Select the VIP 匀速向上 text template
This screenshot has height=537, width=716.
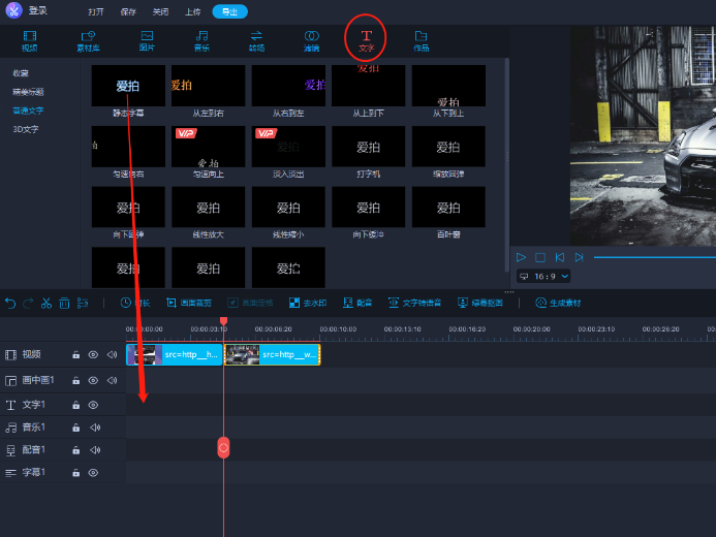coord(208,146)
